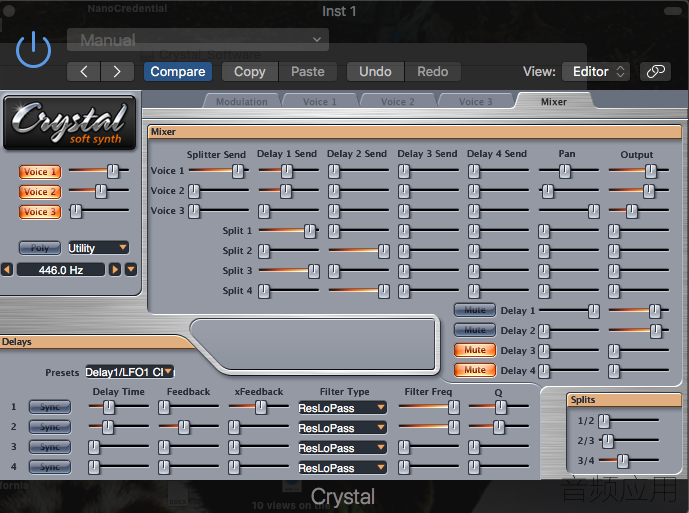Screen dimensions: 689x513
Task: Toggle Voice 2 enable button
Action: tap(40, 192)
